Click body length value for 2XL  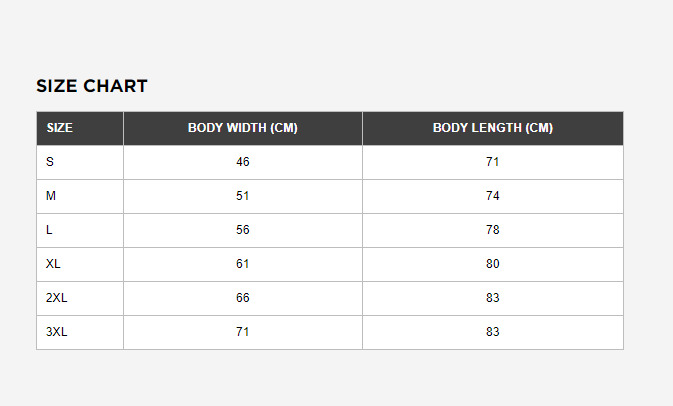493,297
